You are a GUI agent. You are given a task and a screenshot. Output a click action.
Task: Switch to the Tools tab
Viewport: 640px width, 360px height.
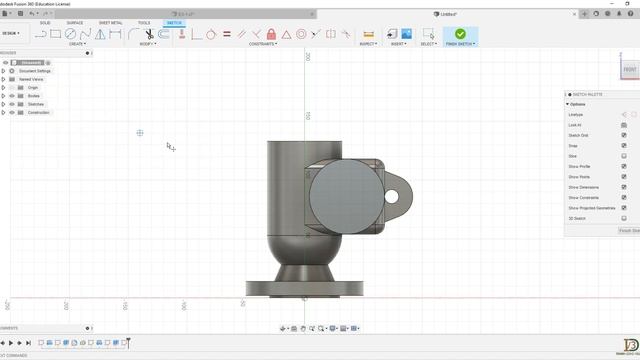(144, 23)
